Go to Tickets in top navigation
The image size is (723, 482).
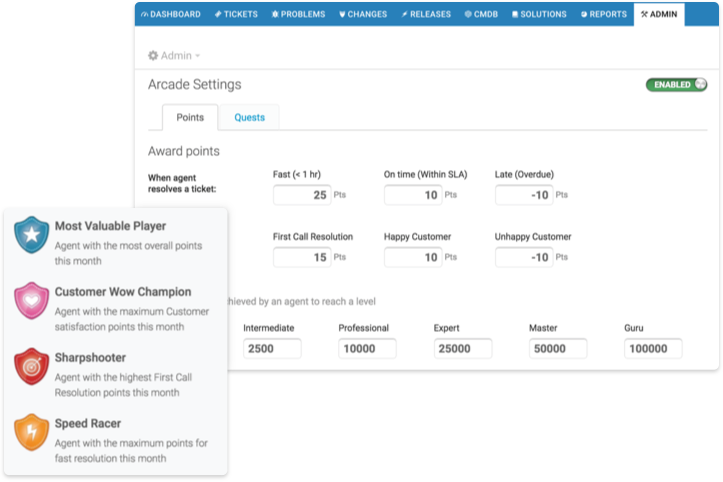pos(236,15)
